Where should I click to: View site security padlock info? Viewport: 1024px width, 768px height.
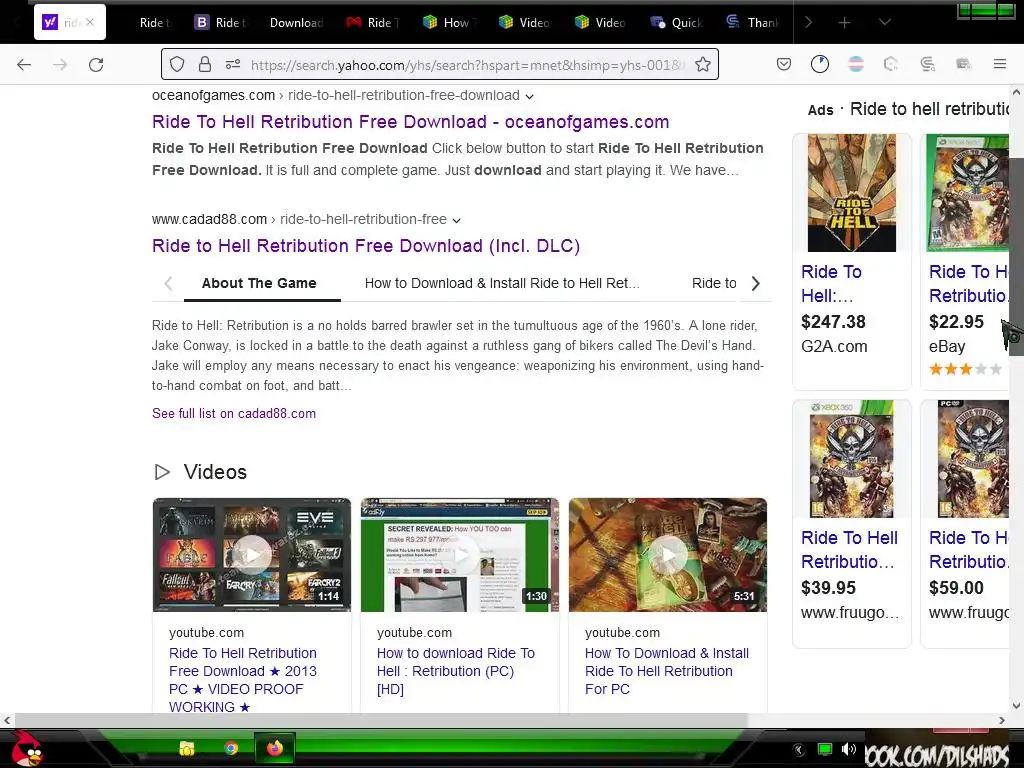click(x=204, y=64)
